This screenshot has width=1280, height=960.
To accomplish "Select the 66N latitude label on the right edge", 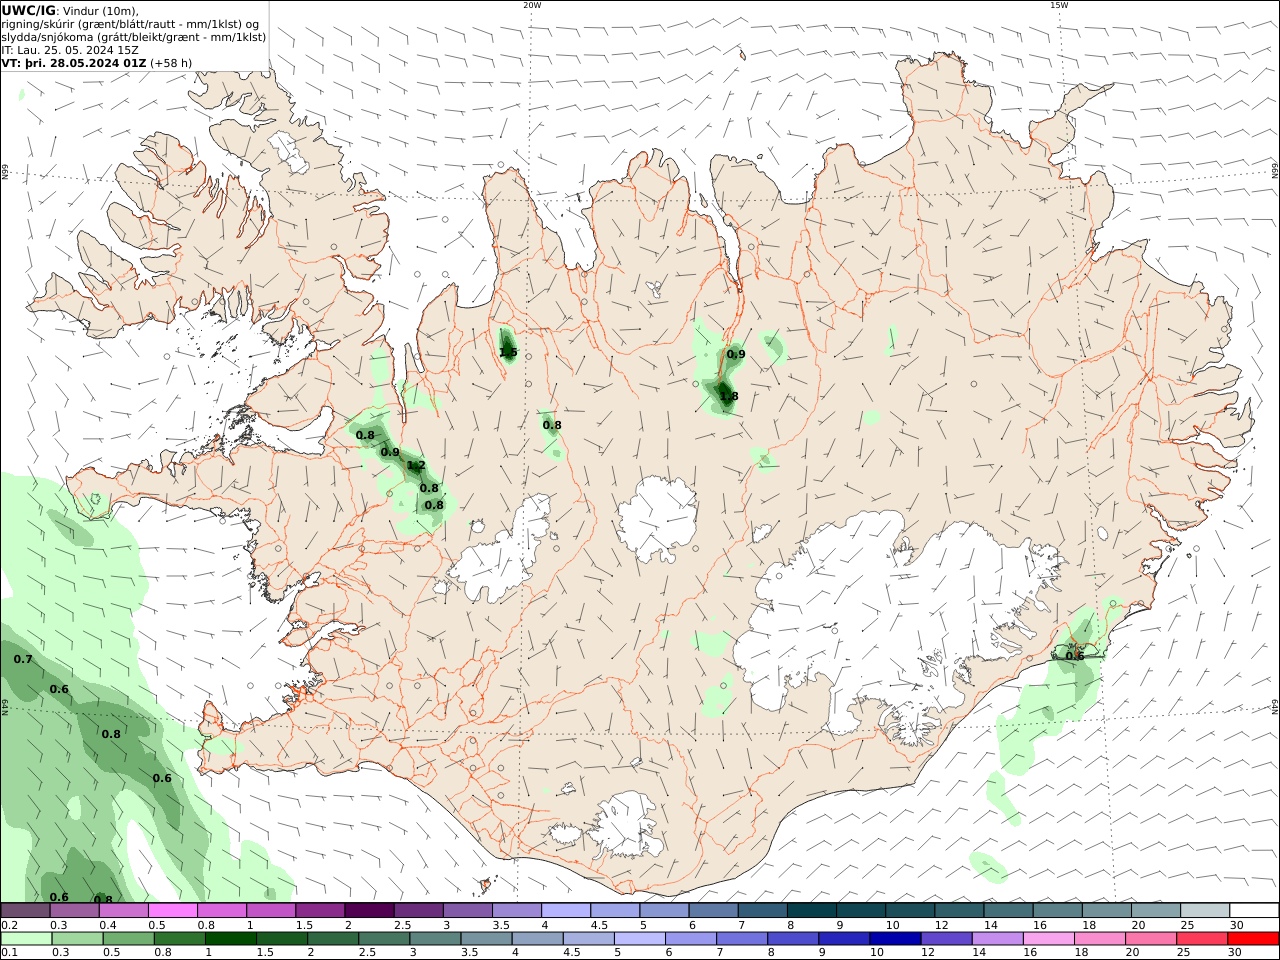I will (x=1275, y=169).
